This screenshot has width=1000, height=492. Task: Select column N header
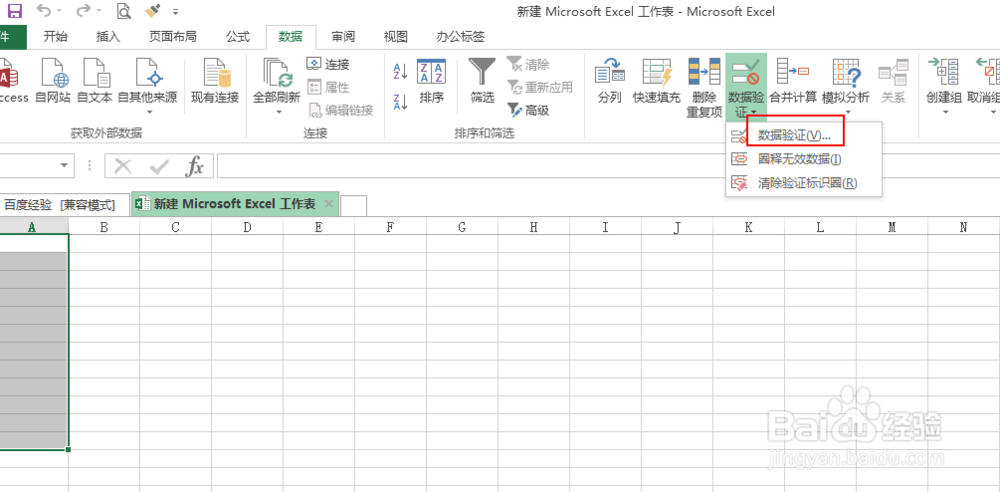pyautogui.click(x=963, y=227)
